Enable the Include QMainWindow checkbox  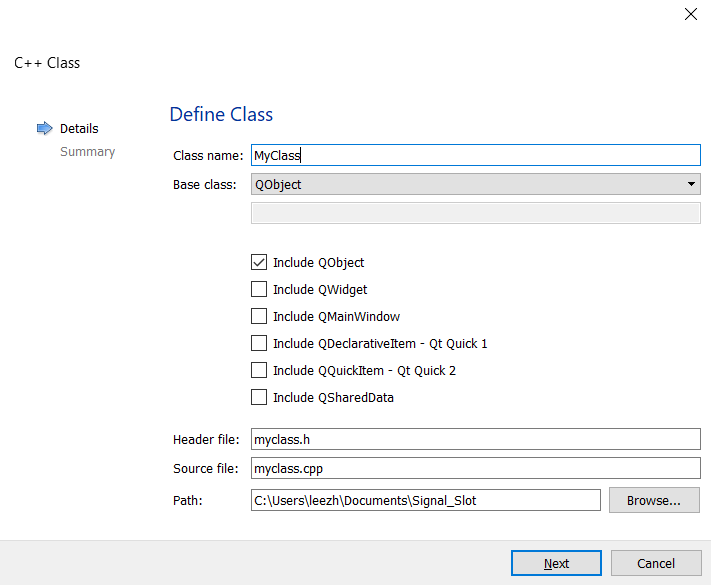259,317
